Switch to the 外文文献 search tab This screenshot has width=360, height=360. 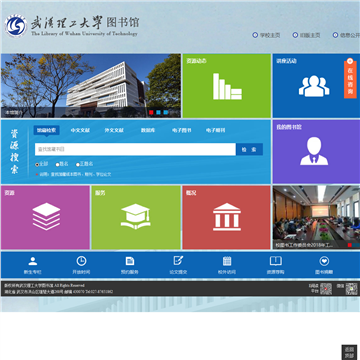tap(114, 130)
